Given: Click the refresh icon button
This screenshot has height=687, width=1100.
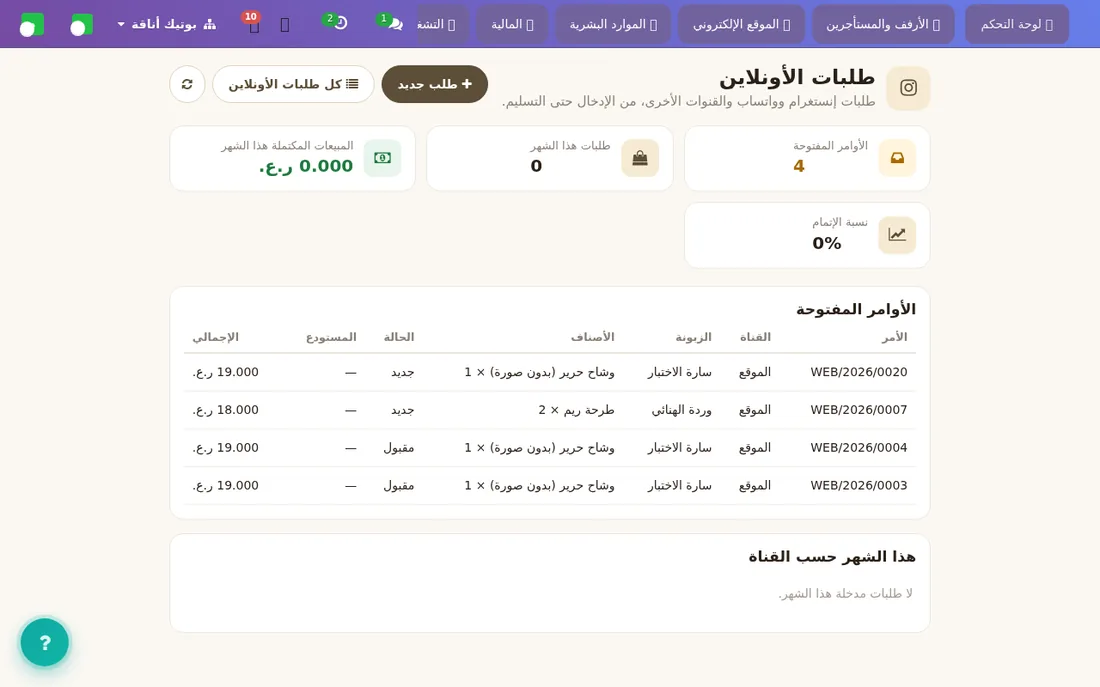Looking at the screenshot, I should click(x=187, y=84).
